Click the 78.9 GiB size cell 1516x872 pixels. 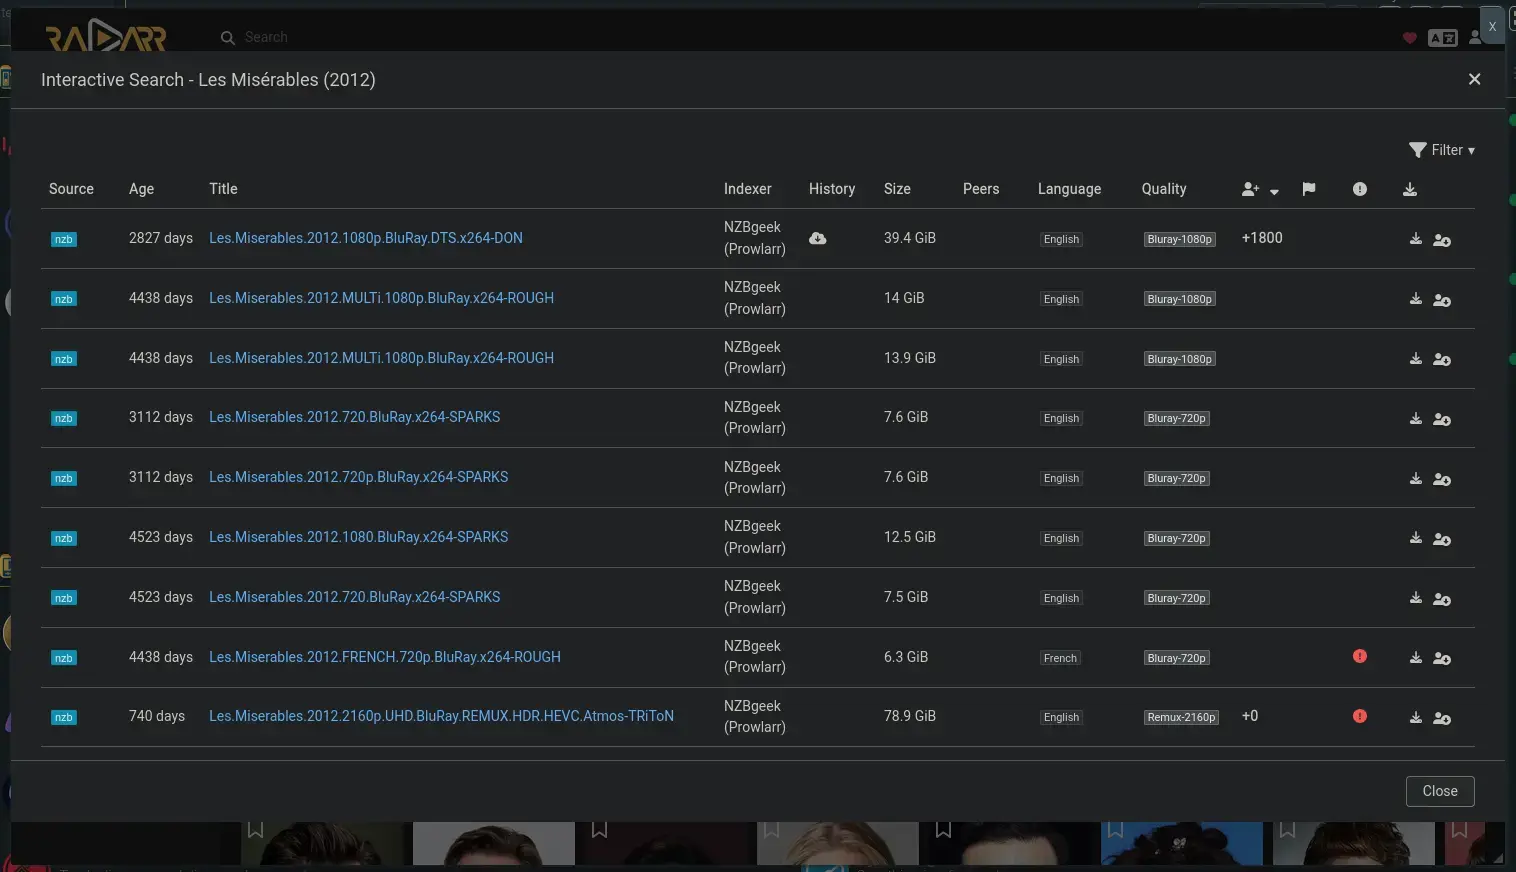[910, 716]
